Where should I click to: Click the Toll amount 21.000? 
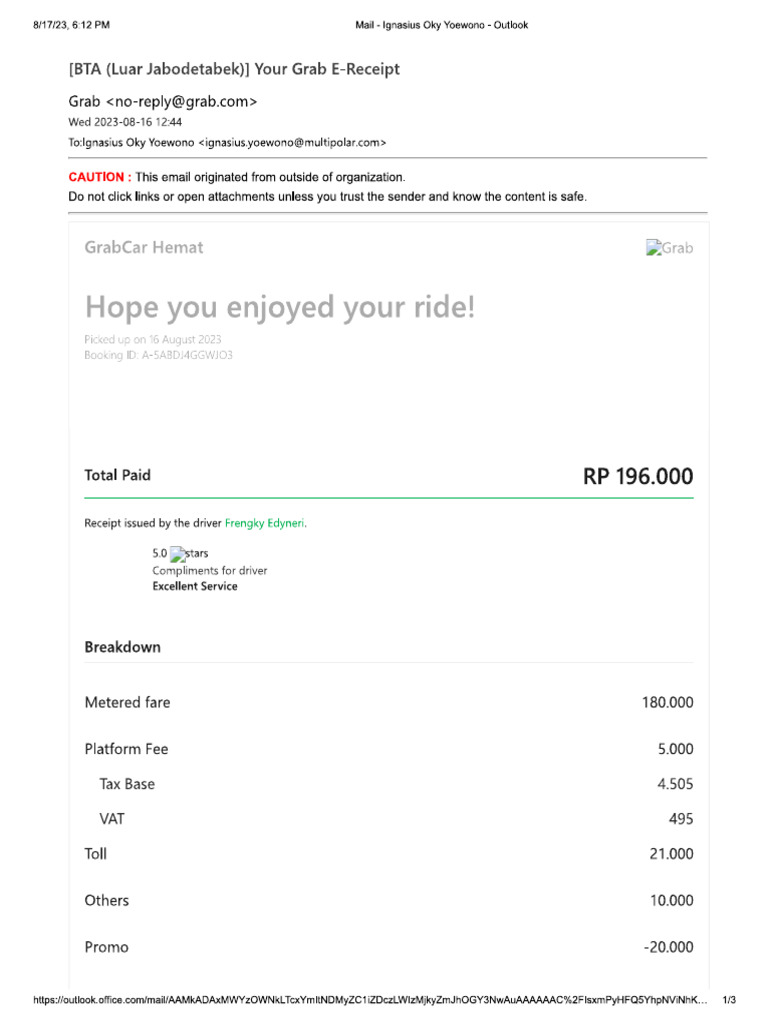coord(671,854)
